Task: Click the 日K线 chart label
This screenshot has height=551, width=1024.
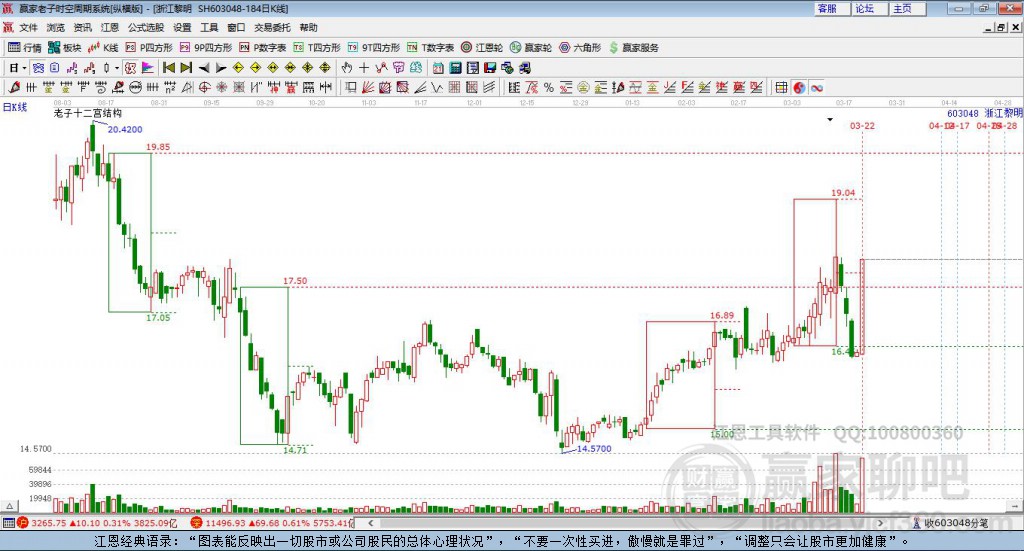Action: pyautogui.click(x=15, y=107)
